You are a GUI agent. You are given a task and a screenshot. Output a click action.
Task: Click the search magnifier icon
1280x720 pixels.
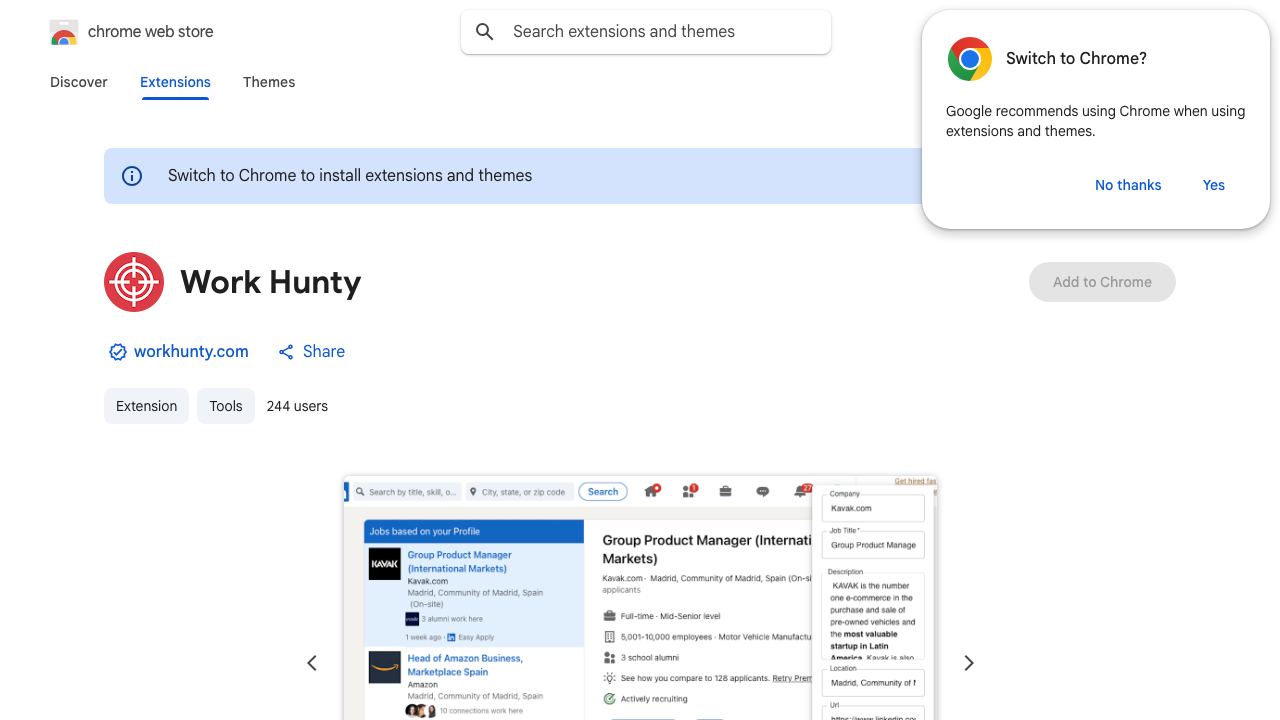click(x=485, y=32)
